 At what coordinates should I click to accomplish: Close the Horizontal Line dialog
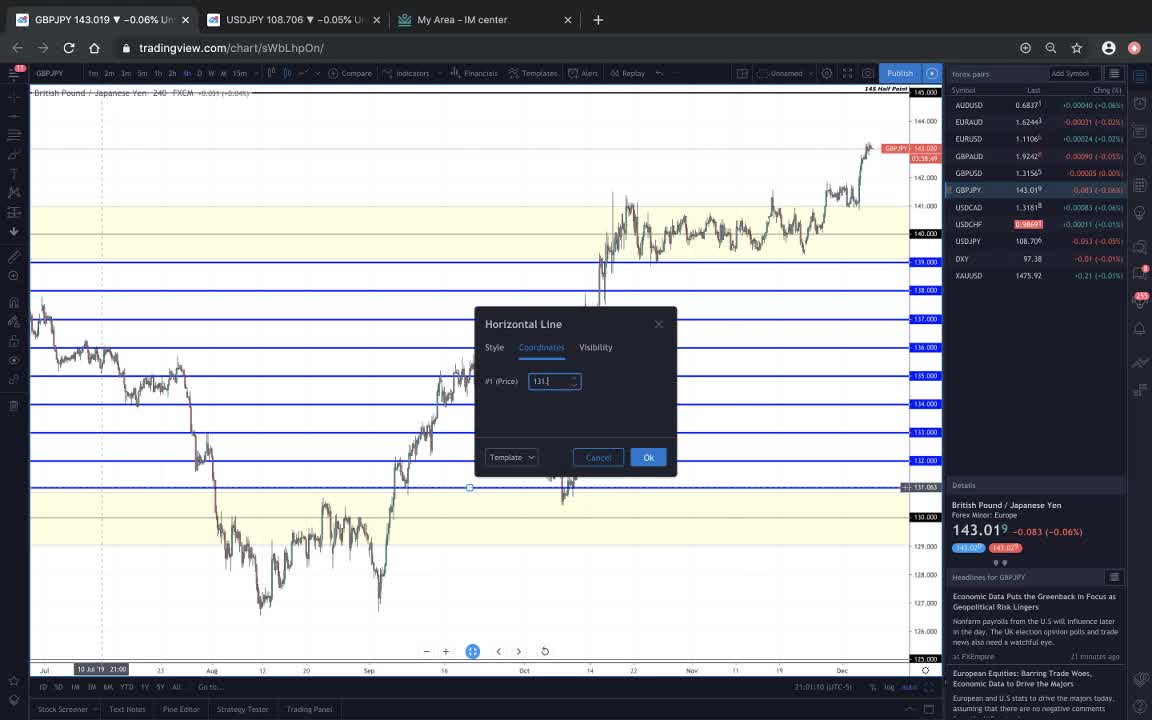pos(658,324)
